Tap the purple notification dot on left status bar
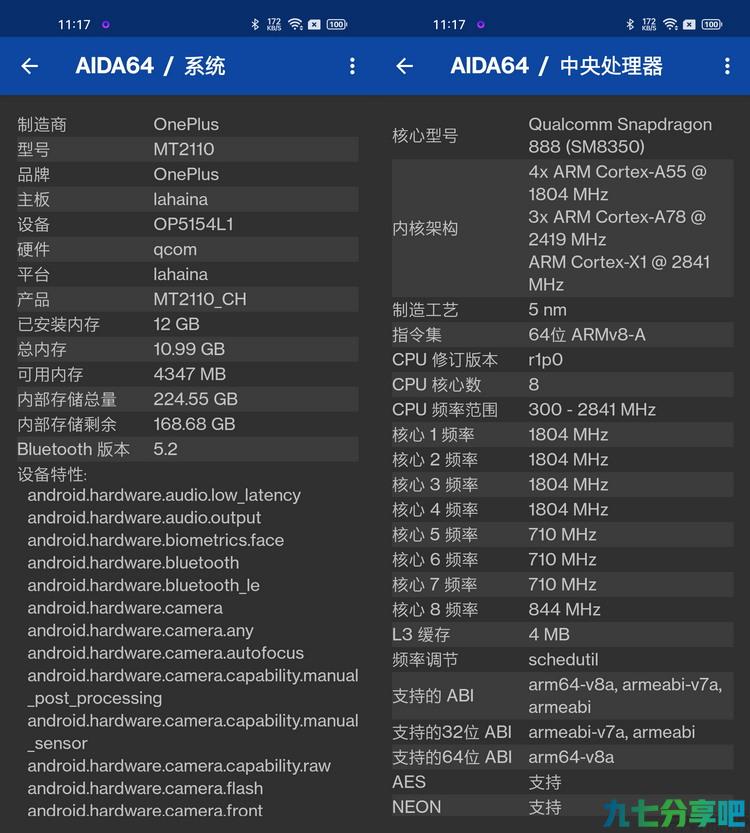This screenshot has height=833, width=750. (x=106, y=24)
